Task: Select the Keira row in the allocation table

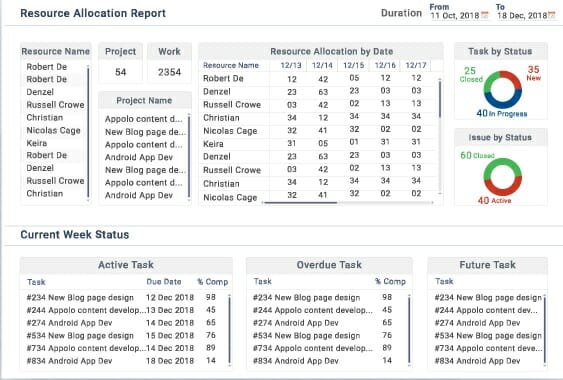Action: (318, 143)
